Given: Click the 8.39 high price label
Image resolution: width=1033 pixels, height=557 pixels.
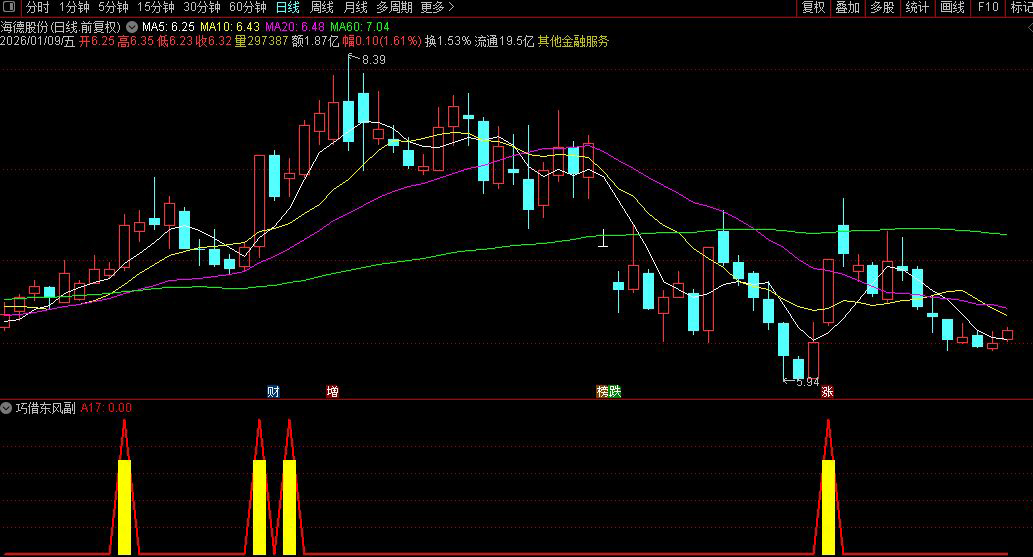Looking at the screenshot, I should tap(374, 60).
